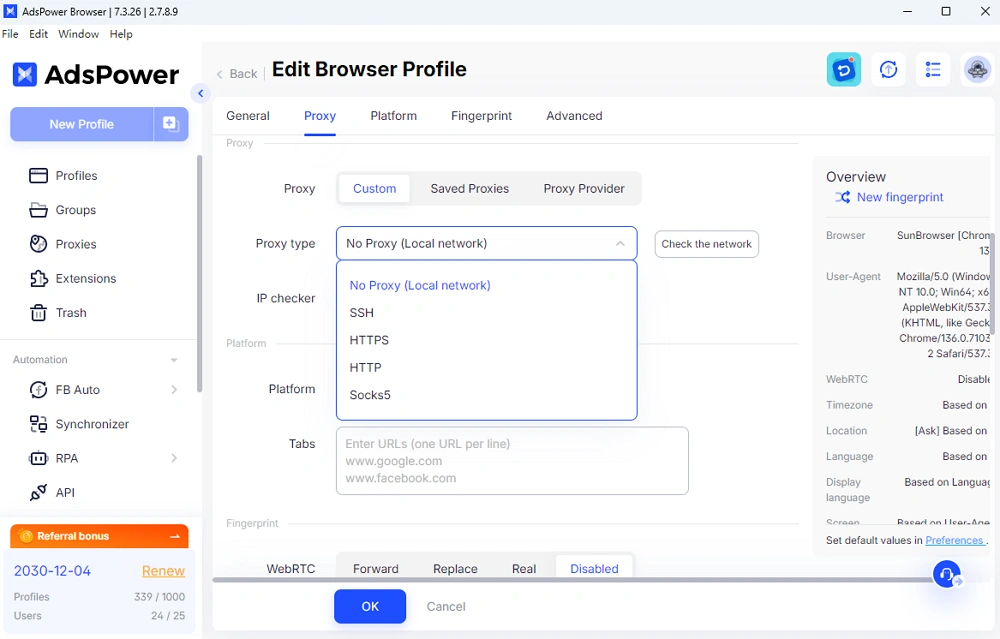Switch to the General tab
Image resolution: width=1000 pixels, height=639 pixels.
[x=247, y=116]
